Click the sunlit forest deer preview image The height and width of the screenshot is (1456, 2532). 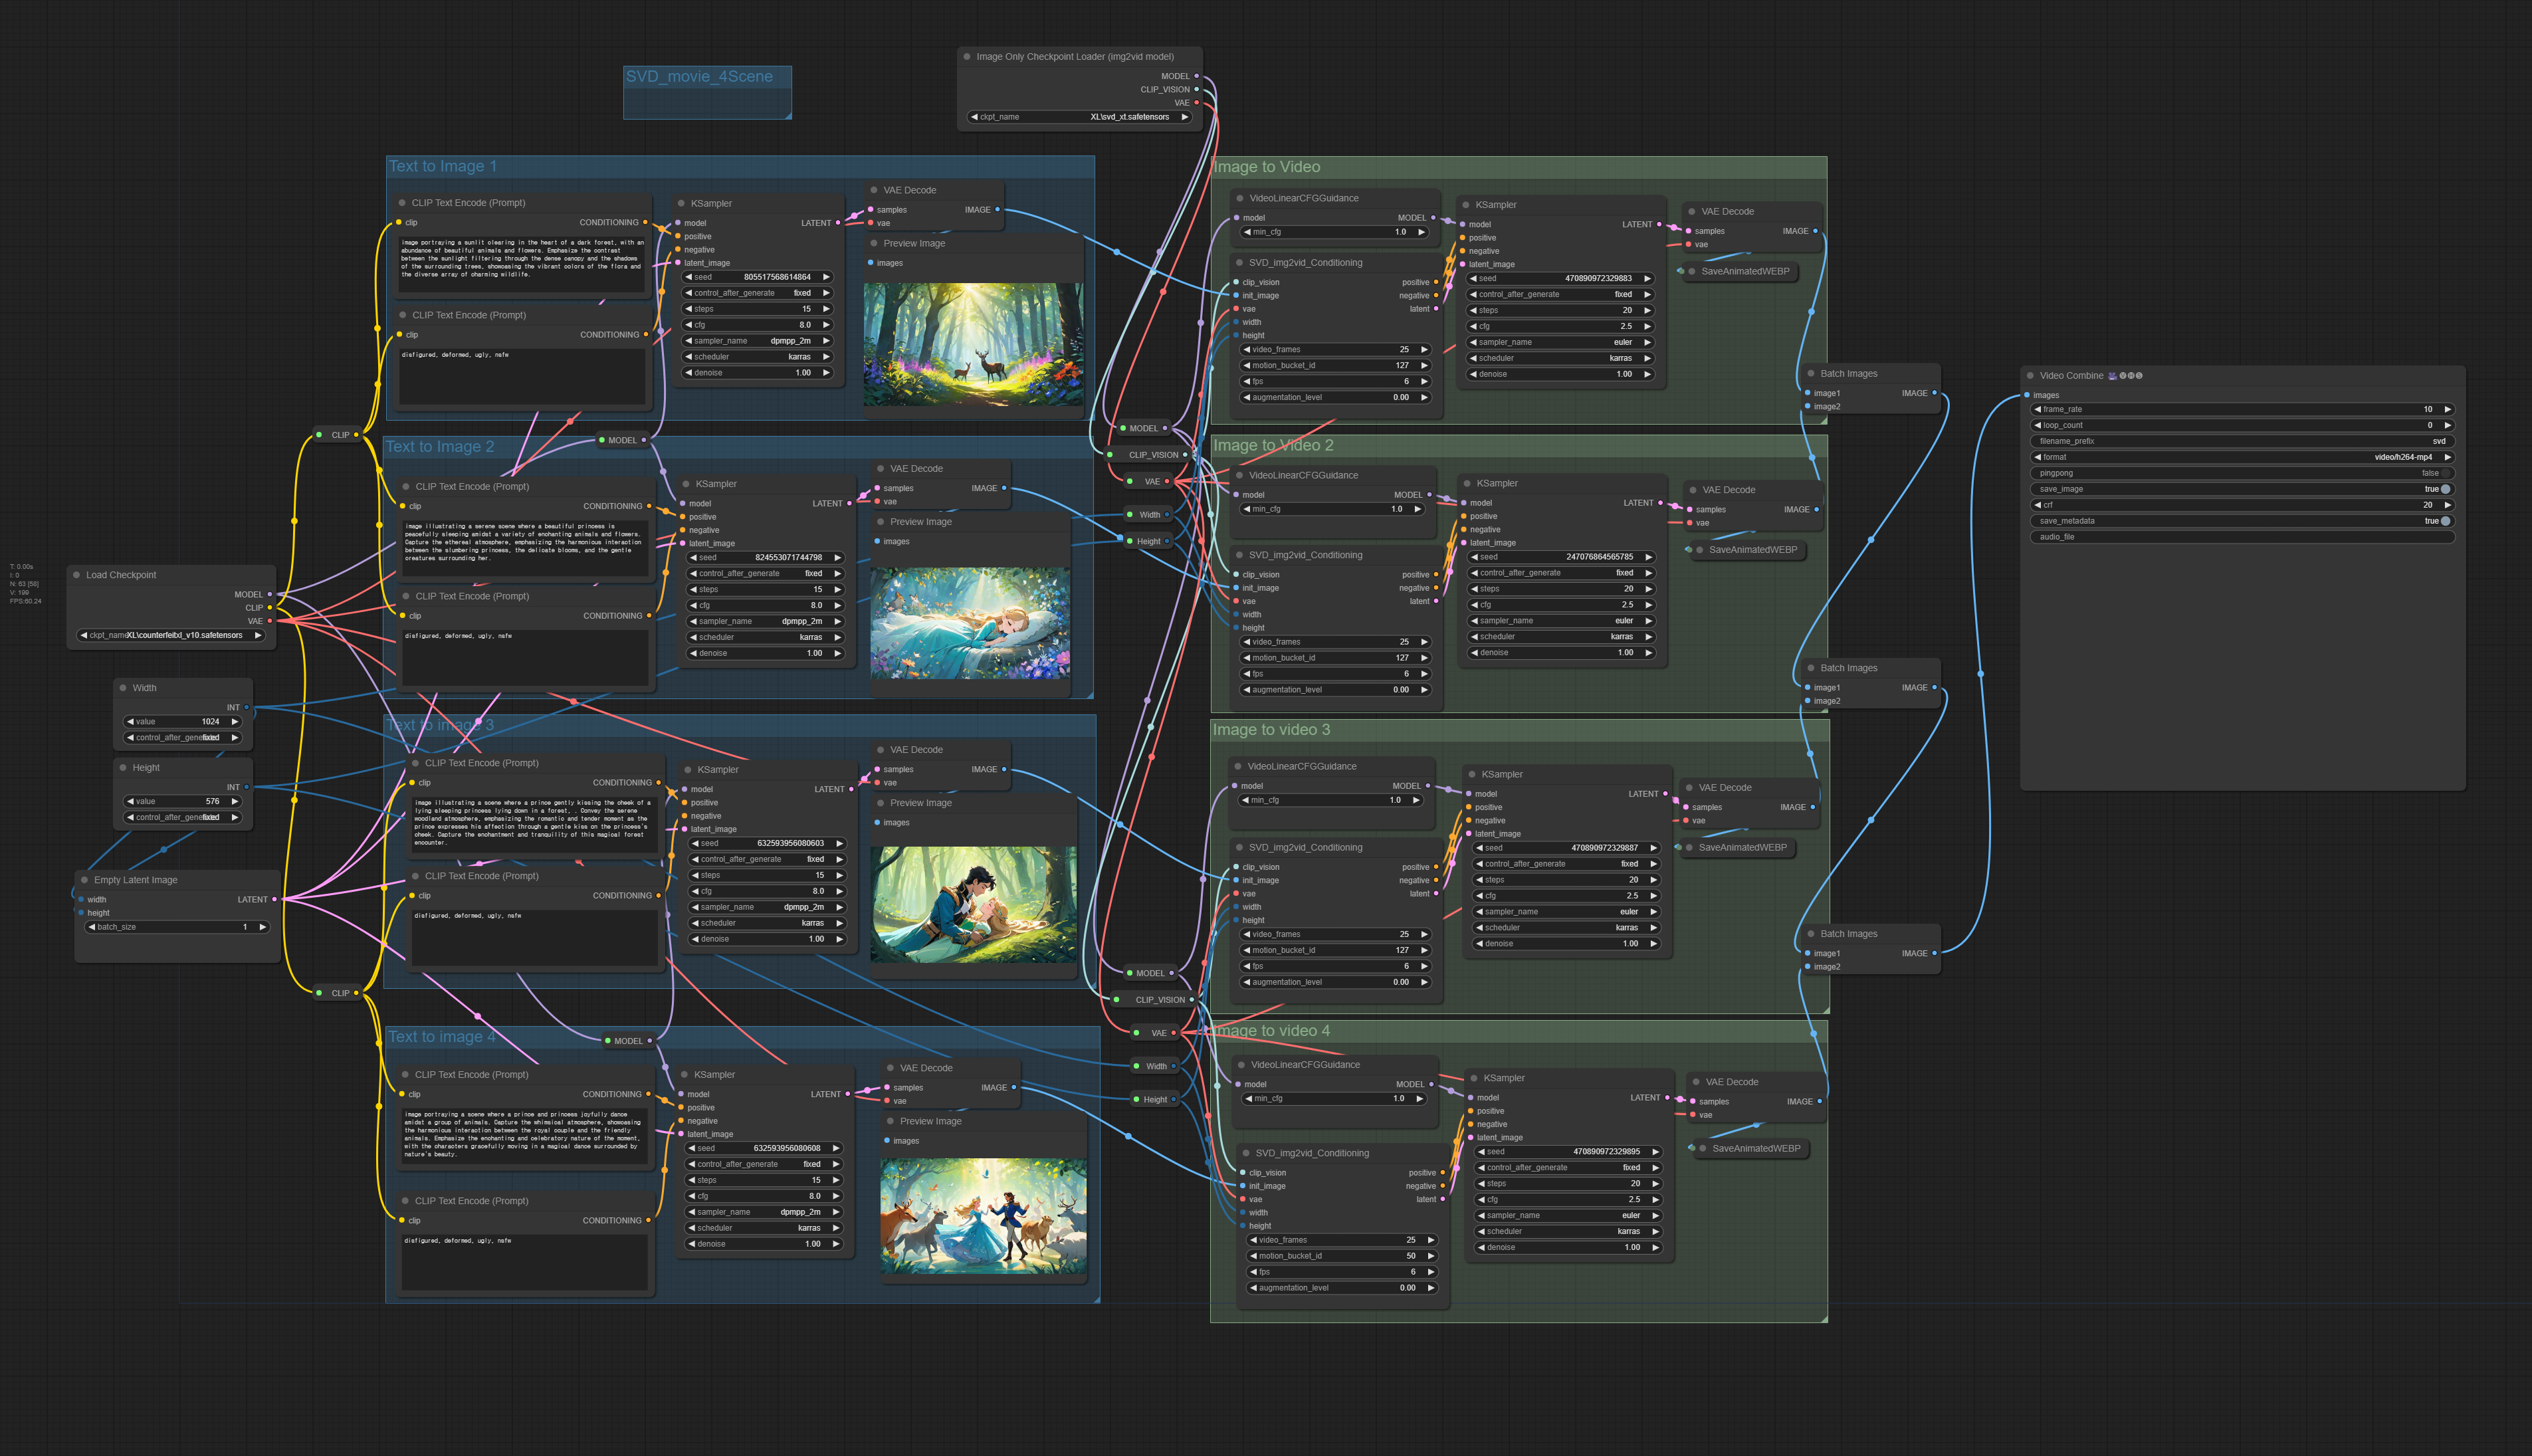pos(973,344)
